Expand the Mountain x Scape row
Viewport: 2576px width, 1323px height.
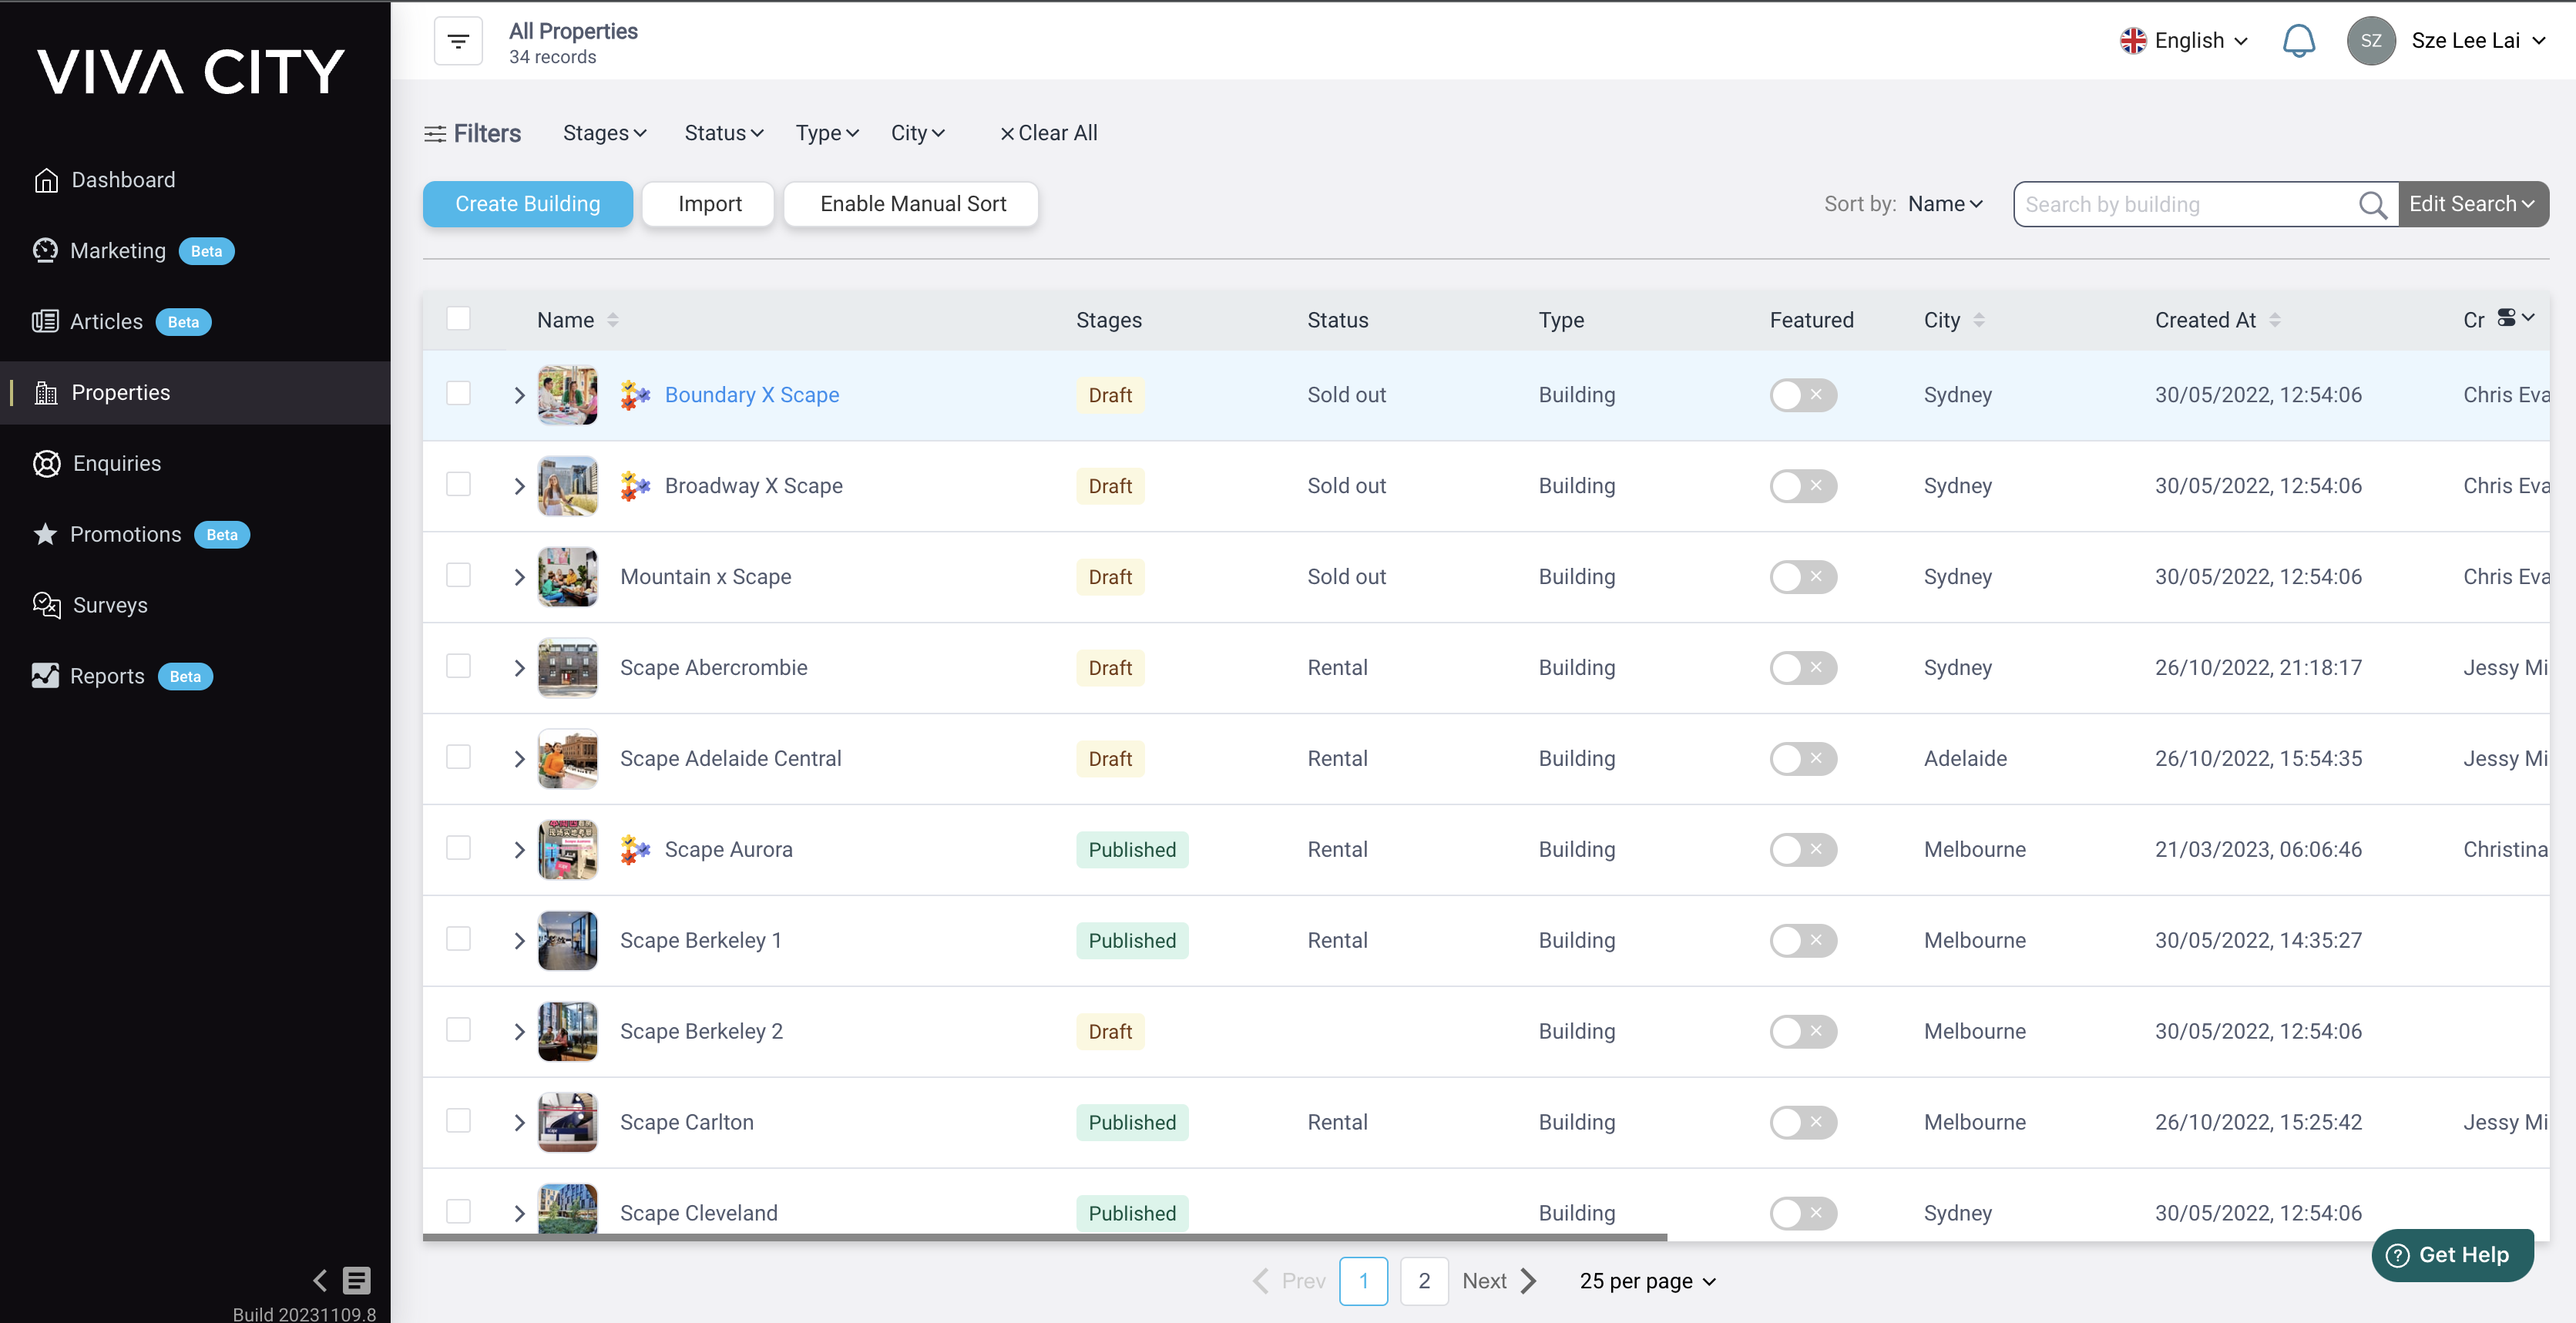[x=519, y=577]
